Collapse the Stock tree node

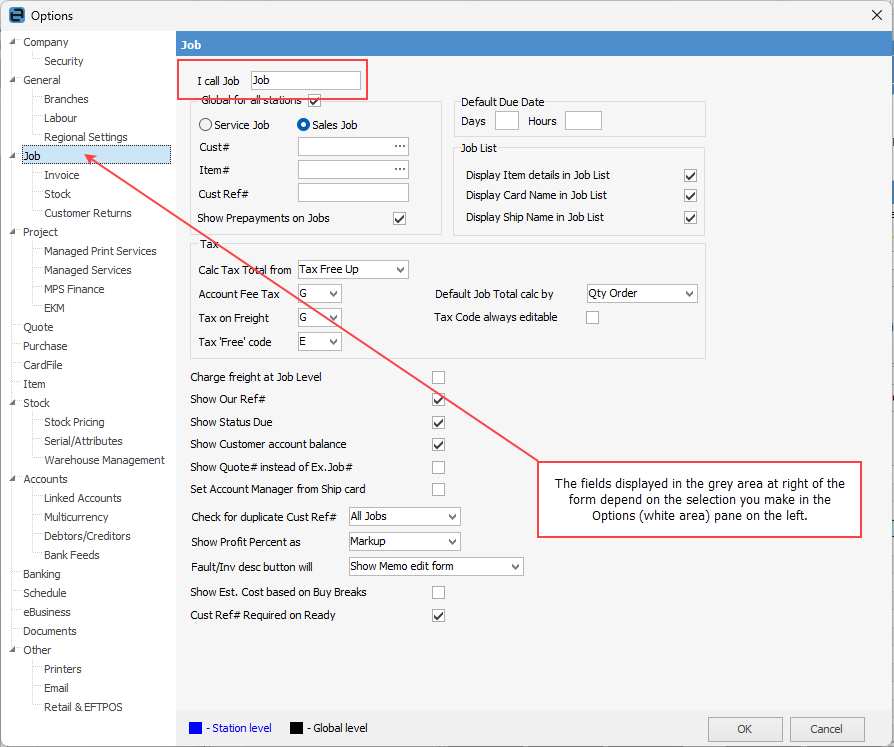coord(13,402)
